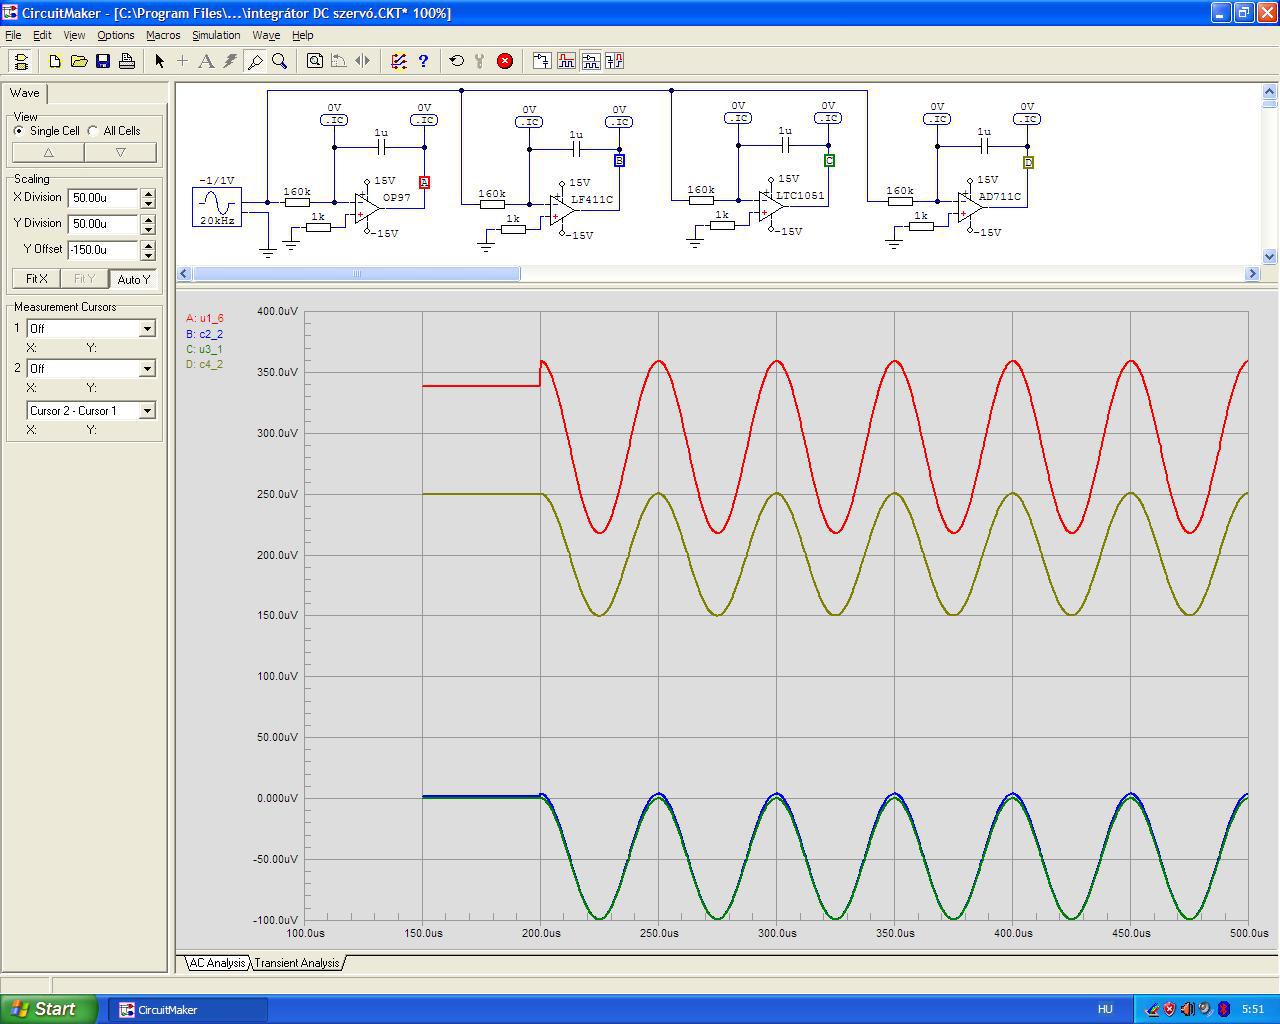Click the New file toolbar icon
Viewport: 1280px width, 1024px height.
[55, 61]
